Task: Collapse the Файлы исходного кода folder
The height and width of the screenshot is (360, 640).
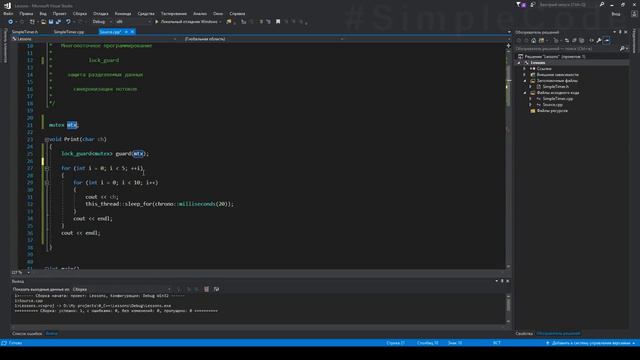Action: [525, 93]
